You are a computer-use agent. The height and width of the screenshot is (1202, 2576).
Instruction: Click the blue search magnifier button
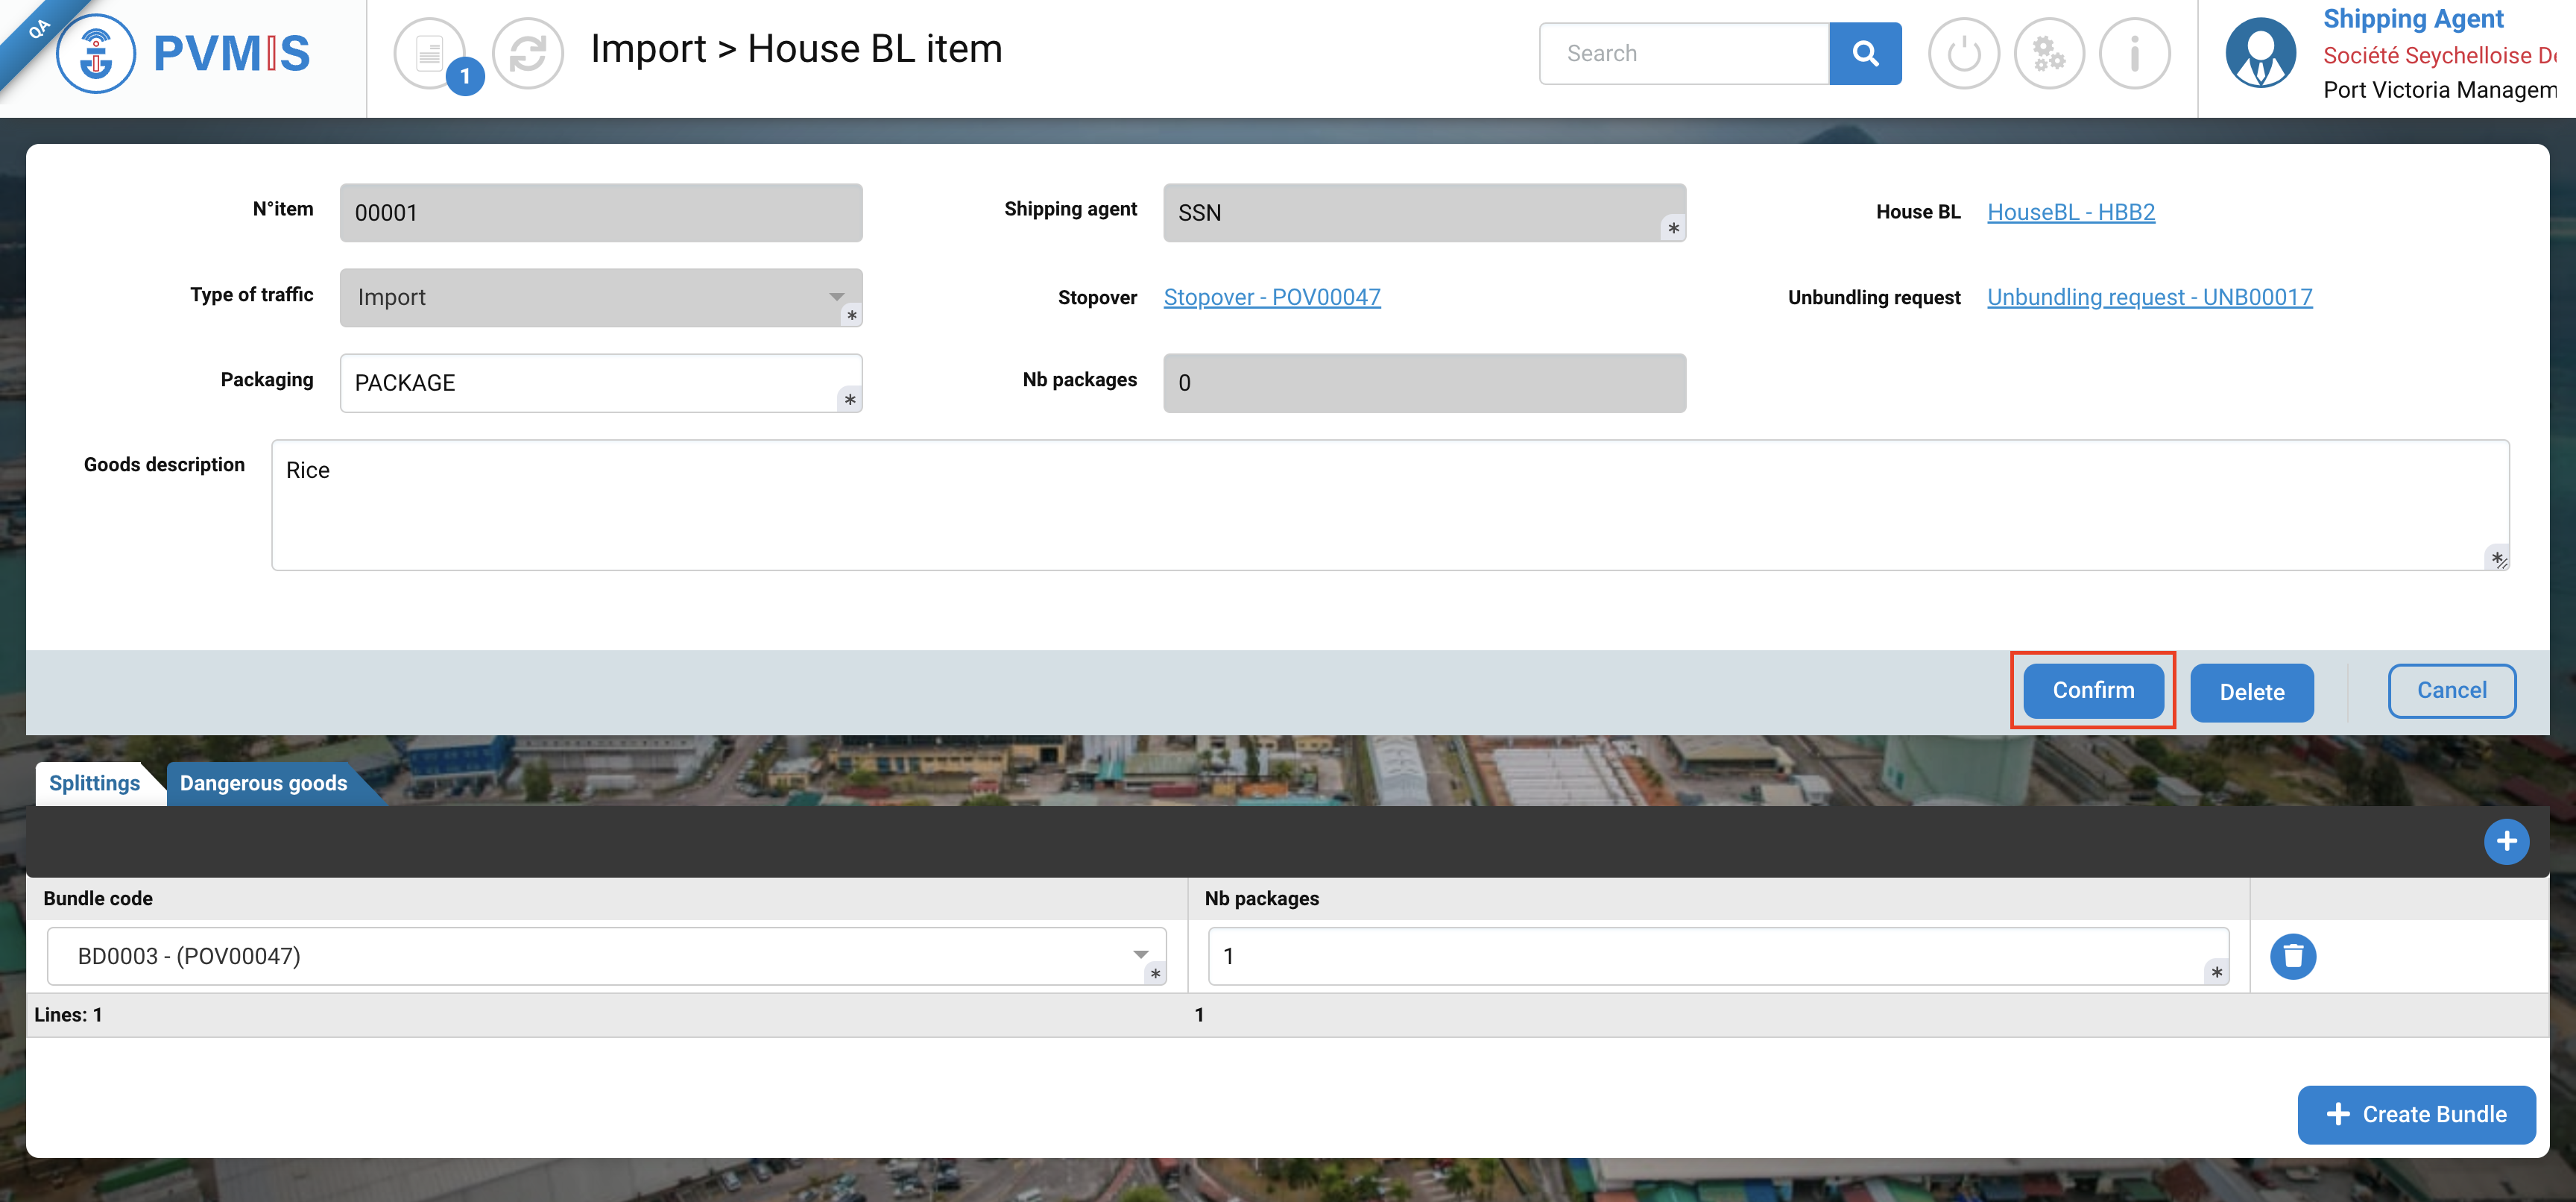click(1864, 54)
